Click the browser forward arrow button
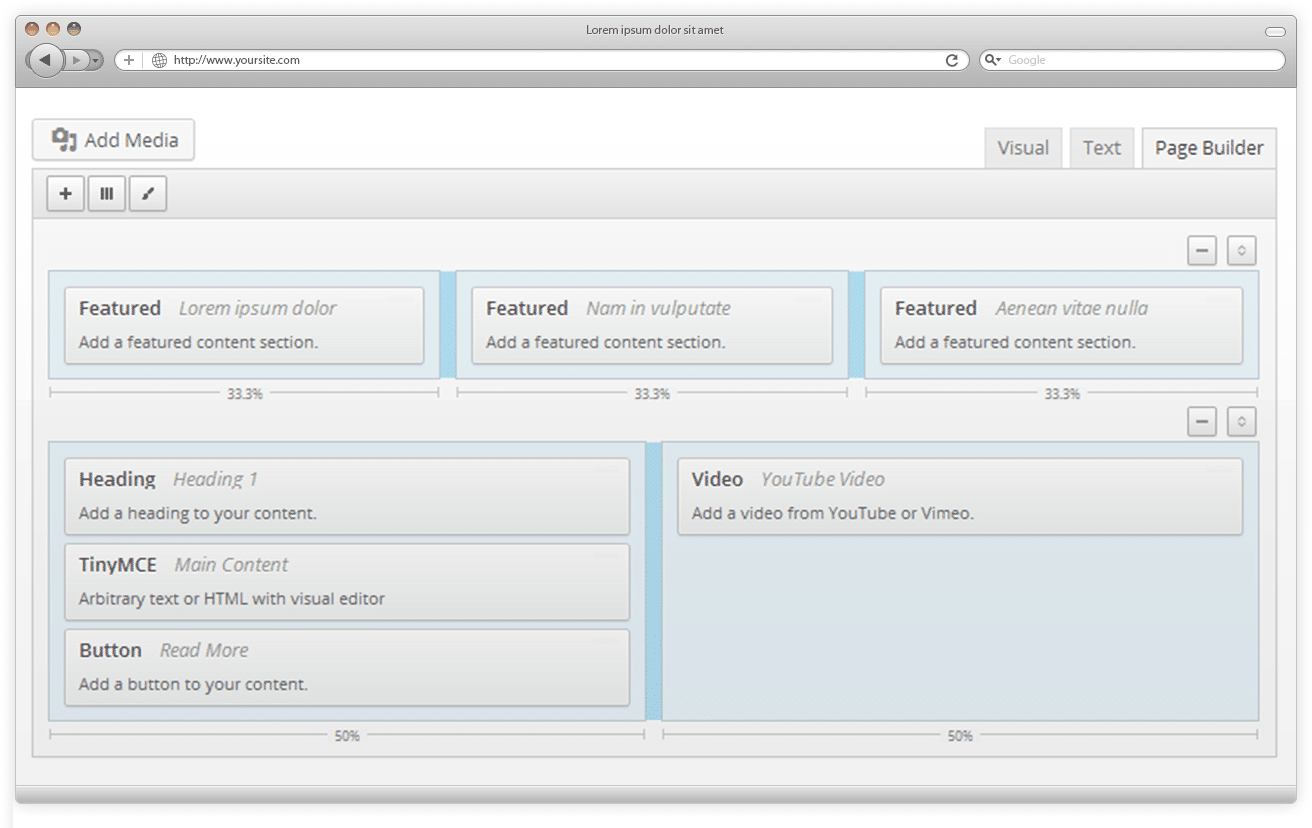 [78, 60]
